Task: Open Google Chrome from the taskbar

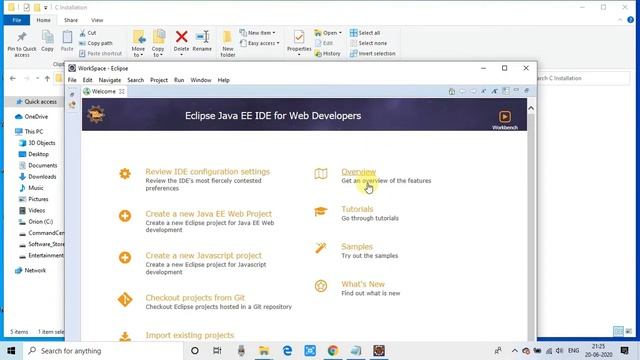Action: [333, 351]
